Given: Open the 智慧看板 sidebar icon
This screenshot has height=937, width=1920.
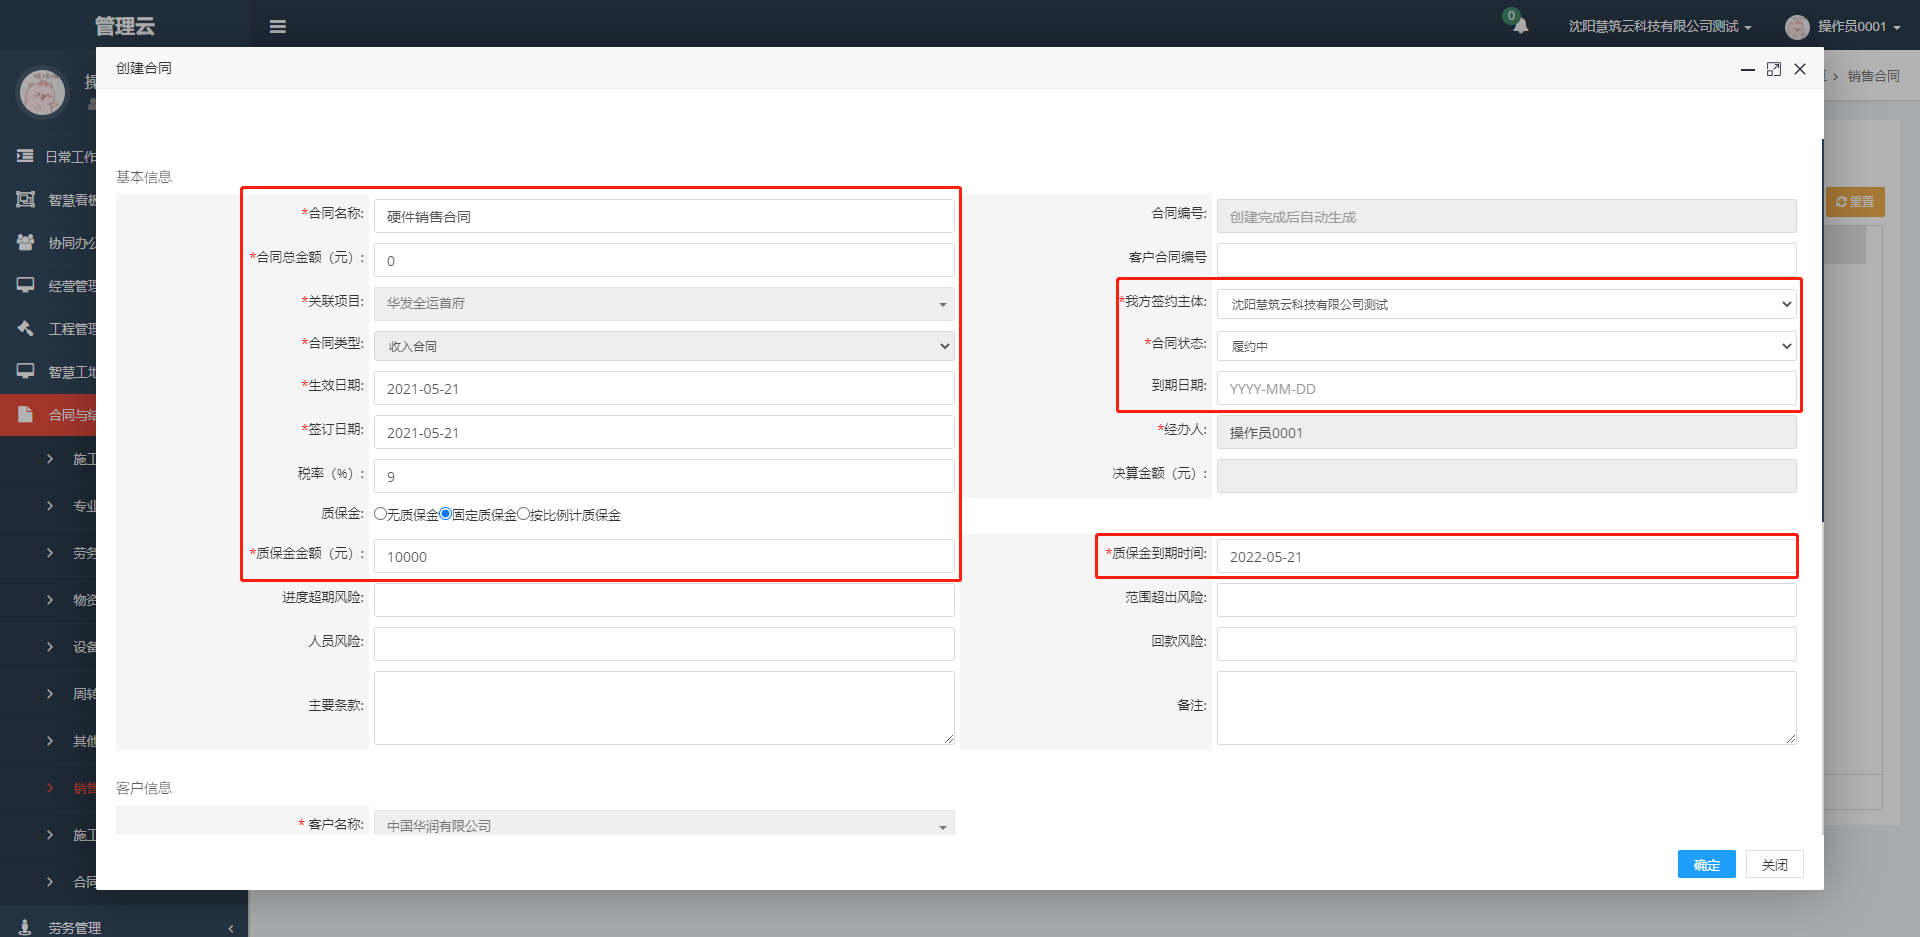Looking at the screenshot, I should pos(26,199).
